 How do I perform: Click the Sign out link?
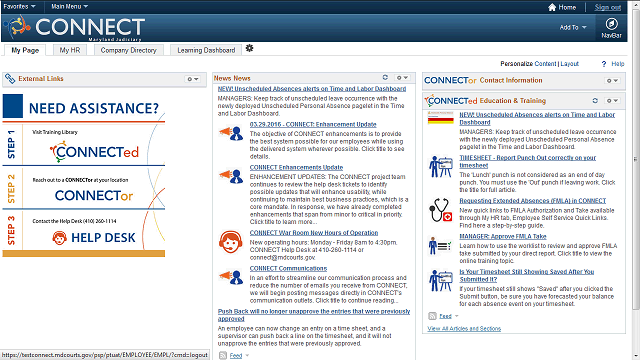[607, 7]
